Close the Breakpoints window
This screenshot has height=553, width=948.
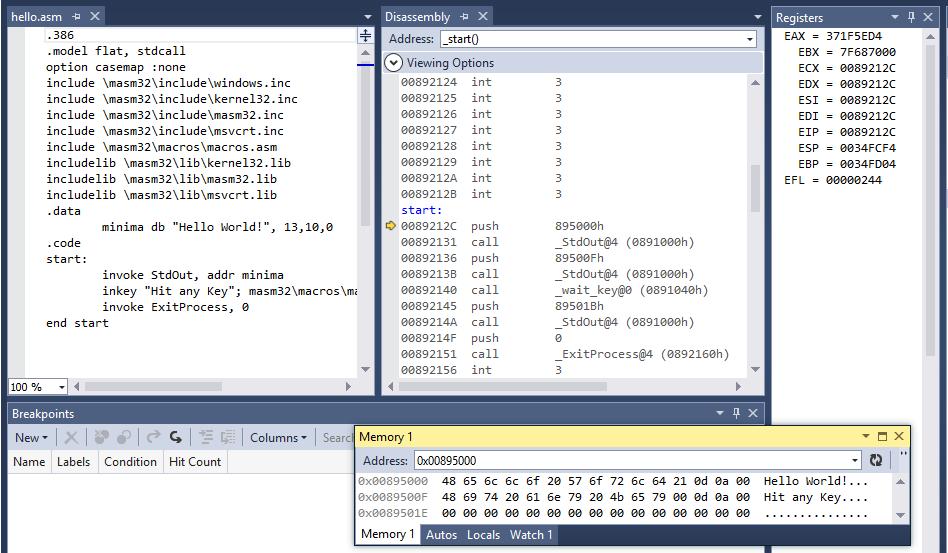(753, 413)
